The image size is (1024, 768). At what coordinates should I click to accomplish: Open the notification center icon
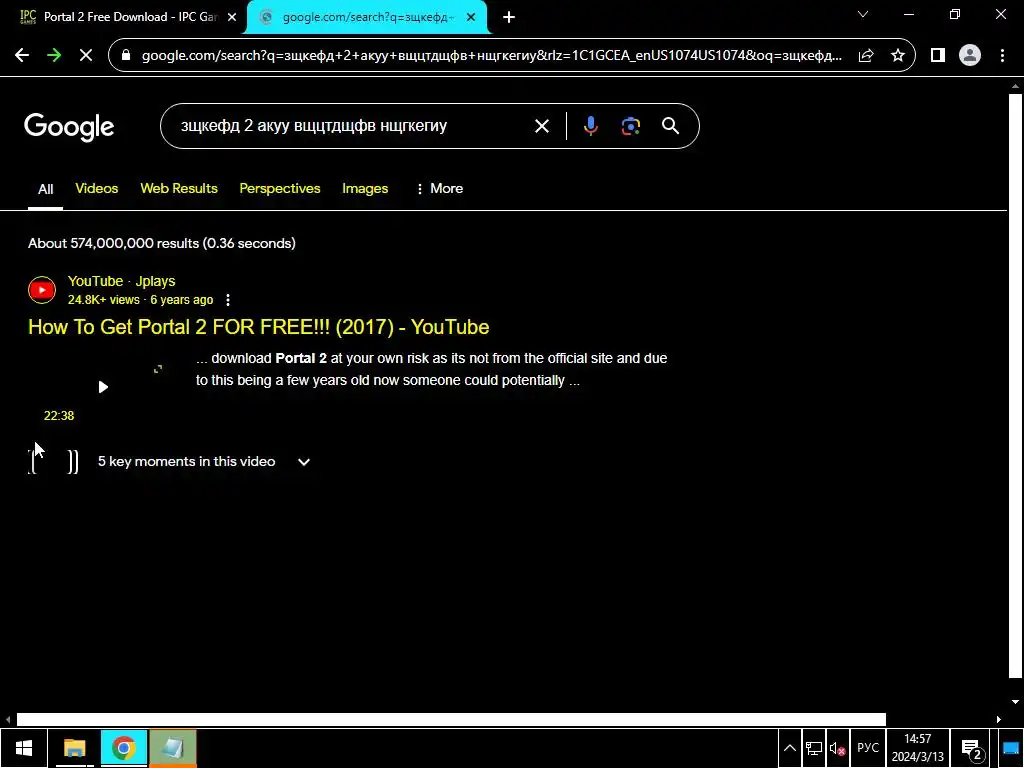pos(972,749)
